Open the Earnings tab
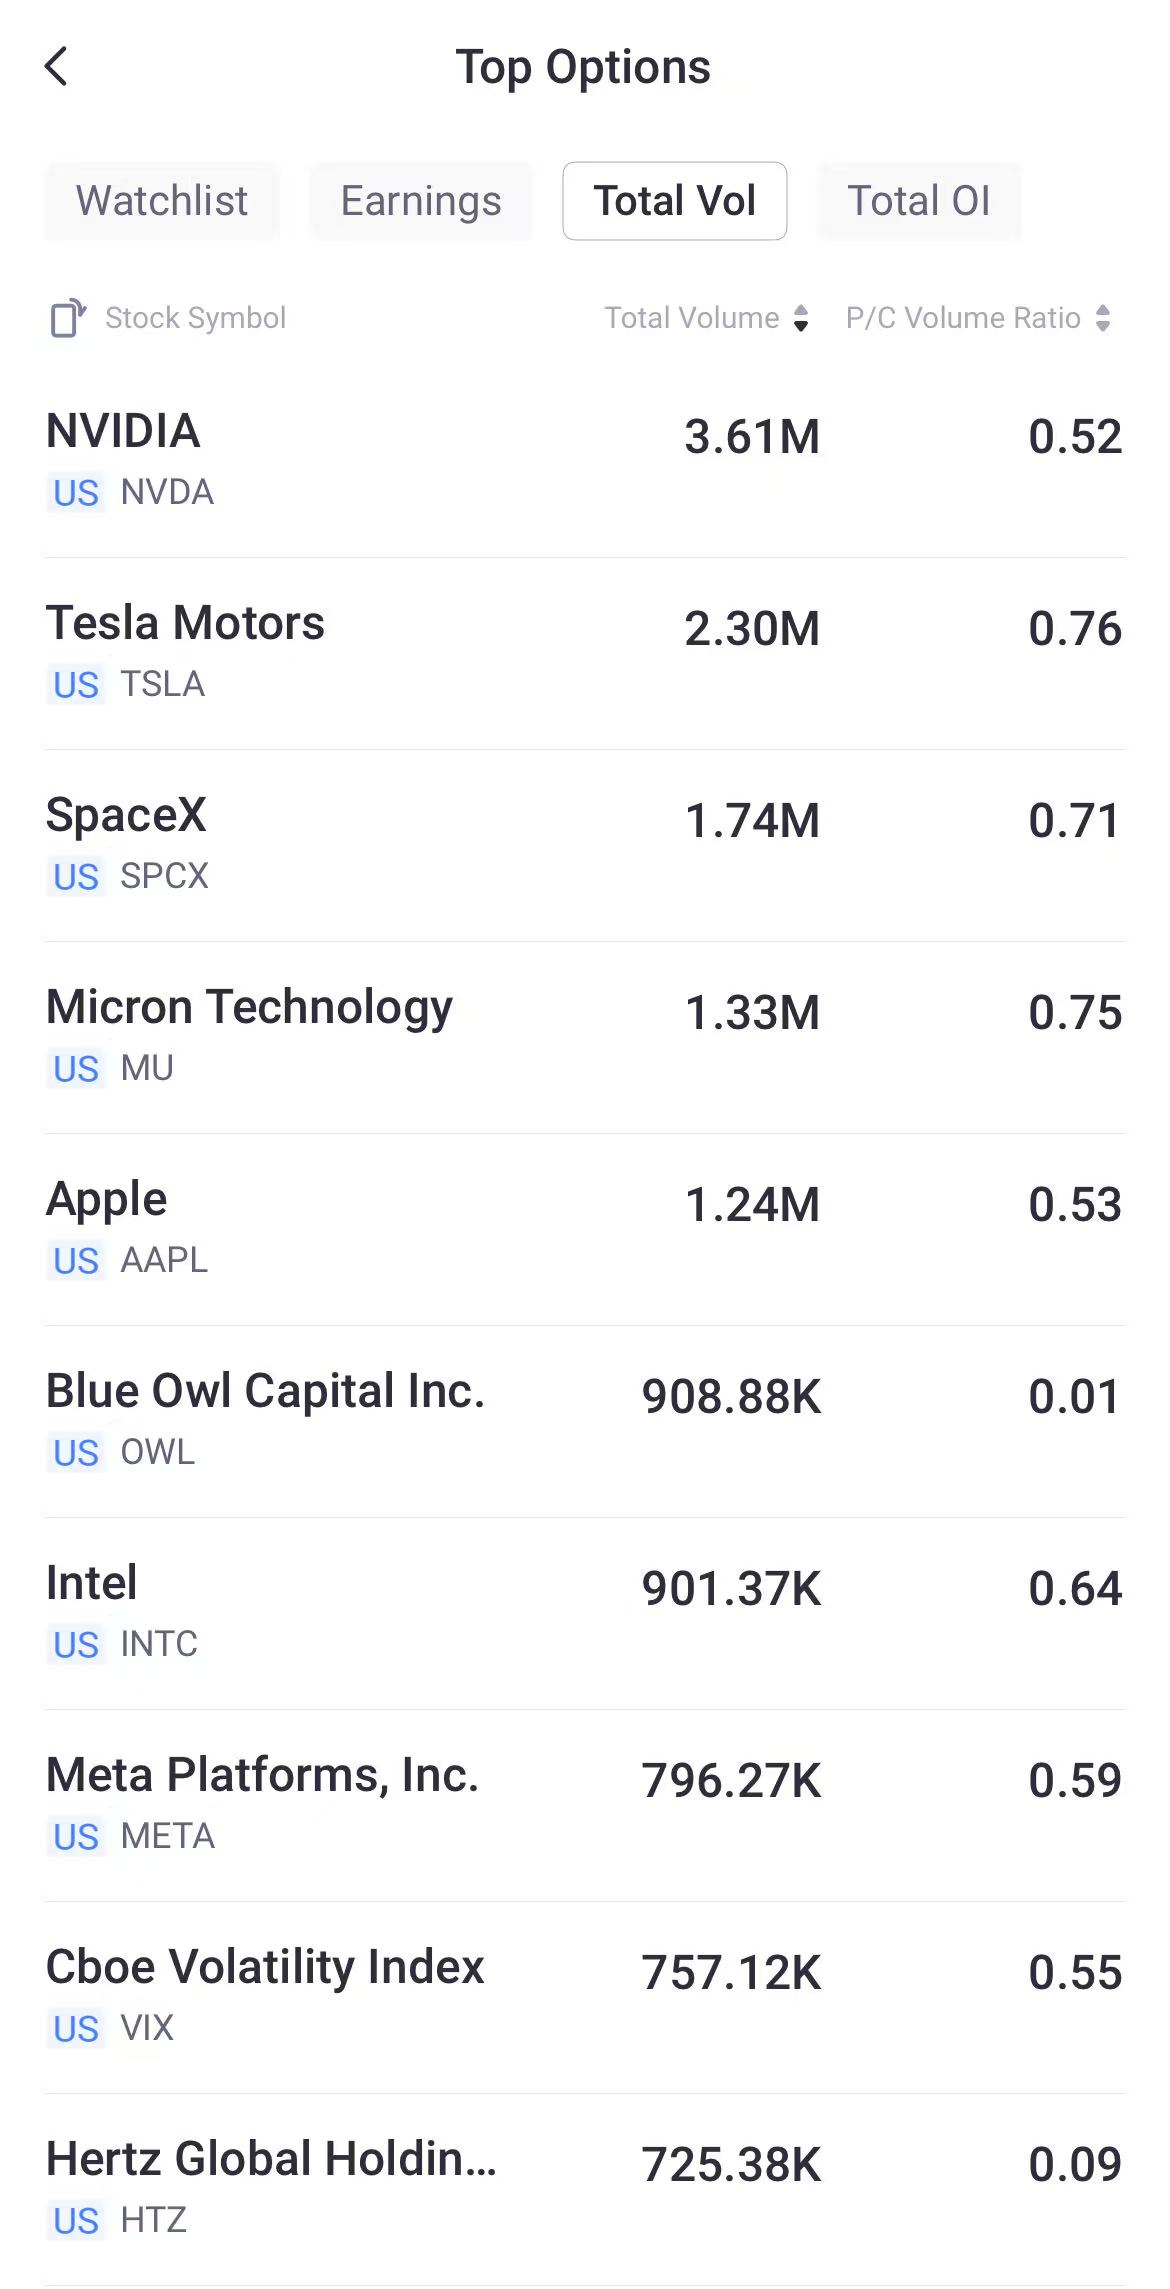 point(421,201)
